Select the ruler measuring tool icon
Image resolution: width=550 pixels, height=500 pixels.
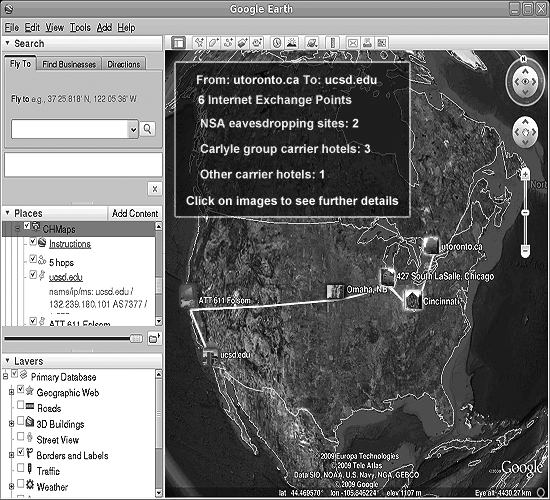tap(333, 43)
